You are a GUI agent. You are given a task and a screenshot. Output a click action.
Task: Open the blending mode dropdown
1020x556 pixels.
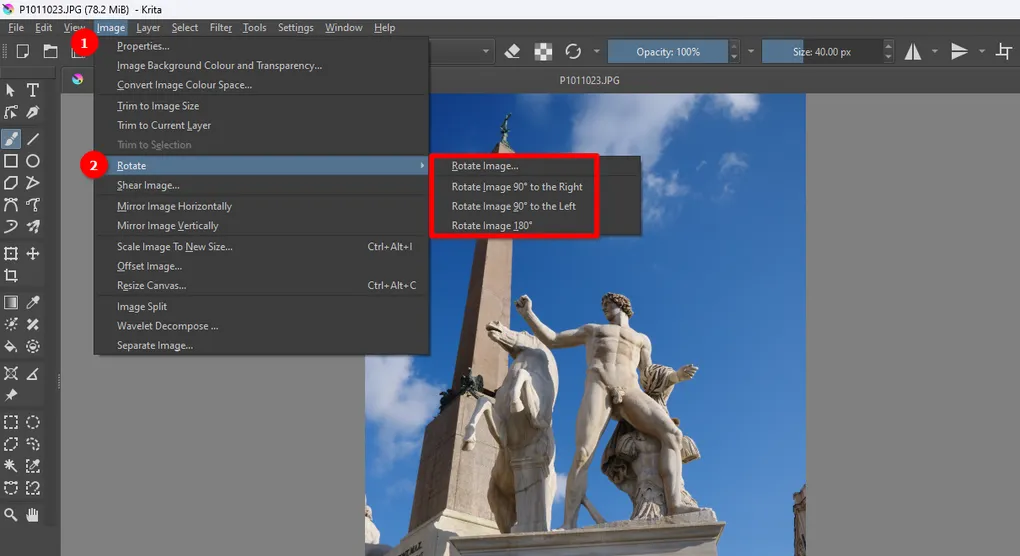[486, 52]
